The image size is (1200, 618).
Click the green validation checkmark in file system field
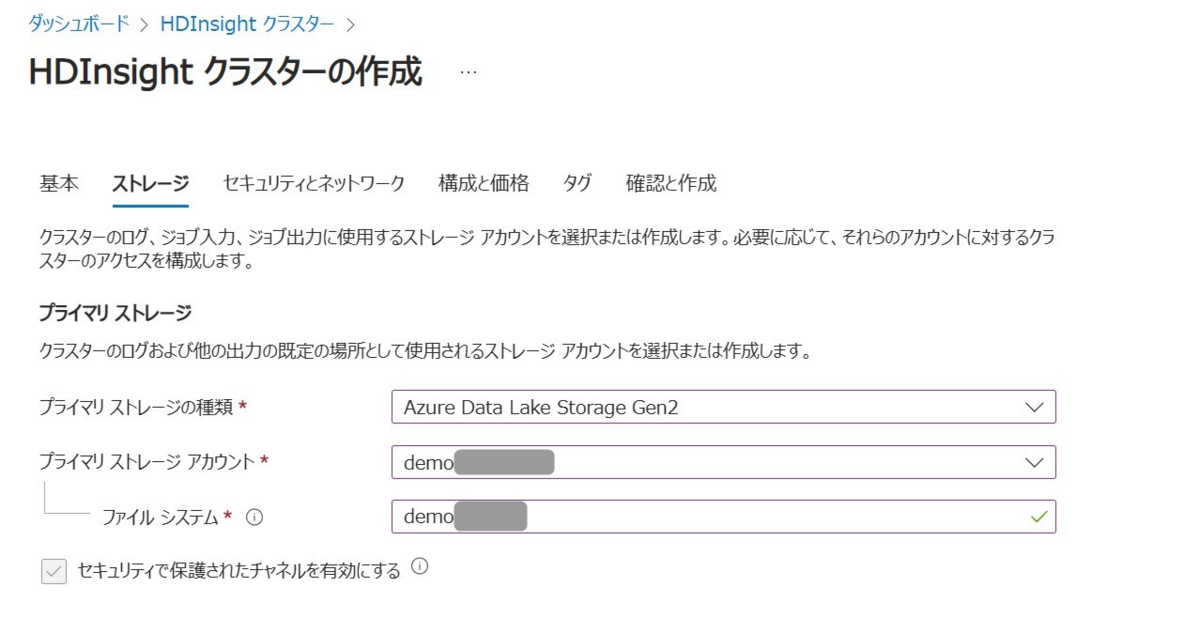pyautogui.click(x=1039, y=517)
